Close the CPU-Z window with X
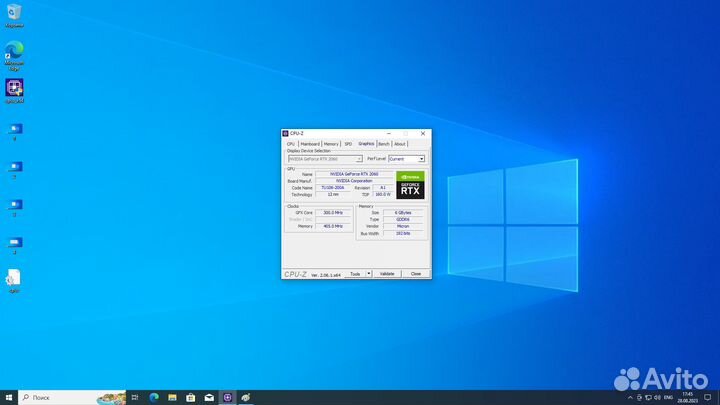The height and width of the screenshot is (405, 720). (423, 134)
